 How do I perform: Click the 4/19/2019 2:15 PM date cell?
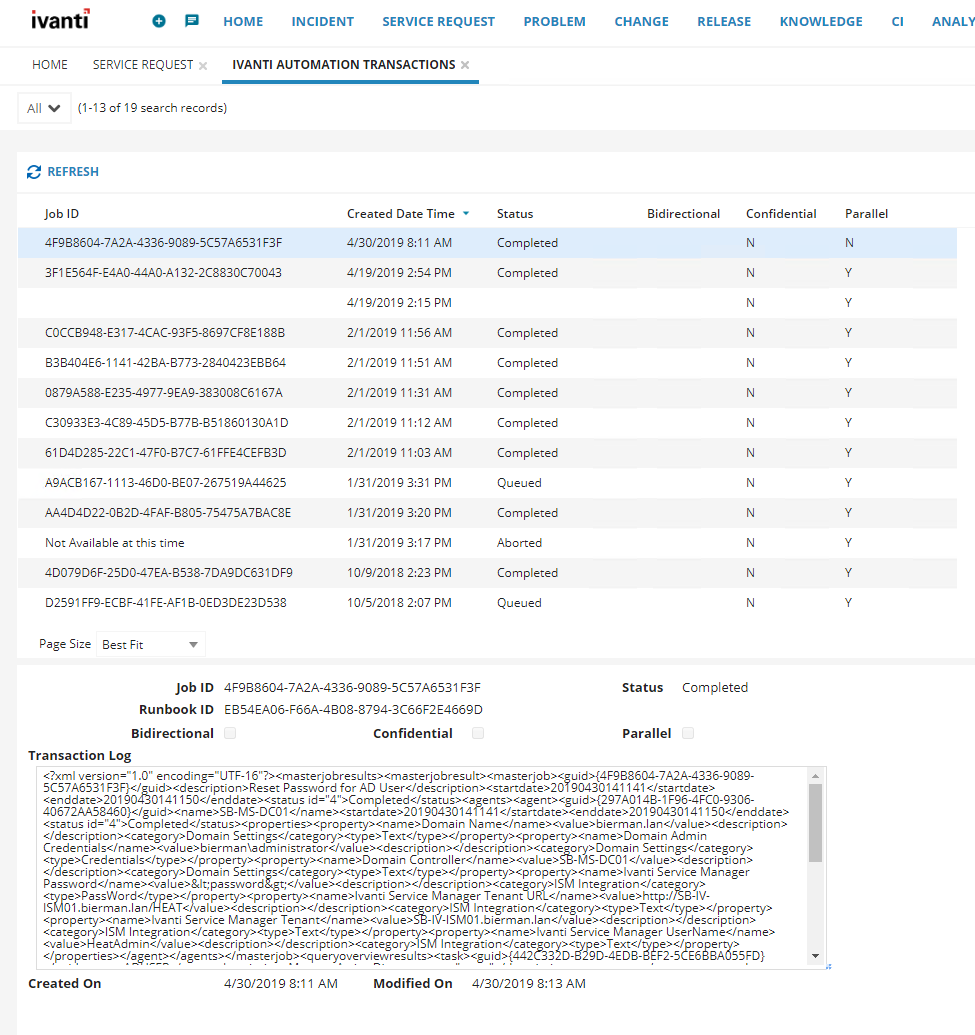pos(399,303)
